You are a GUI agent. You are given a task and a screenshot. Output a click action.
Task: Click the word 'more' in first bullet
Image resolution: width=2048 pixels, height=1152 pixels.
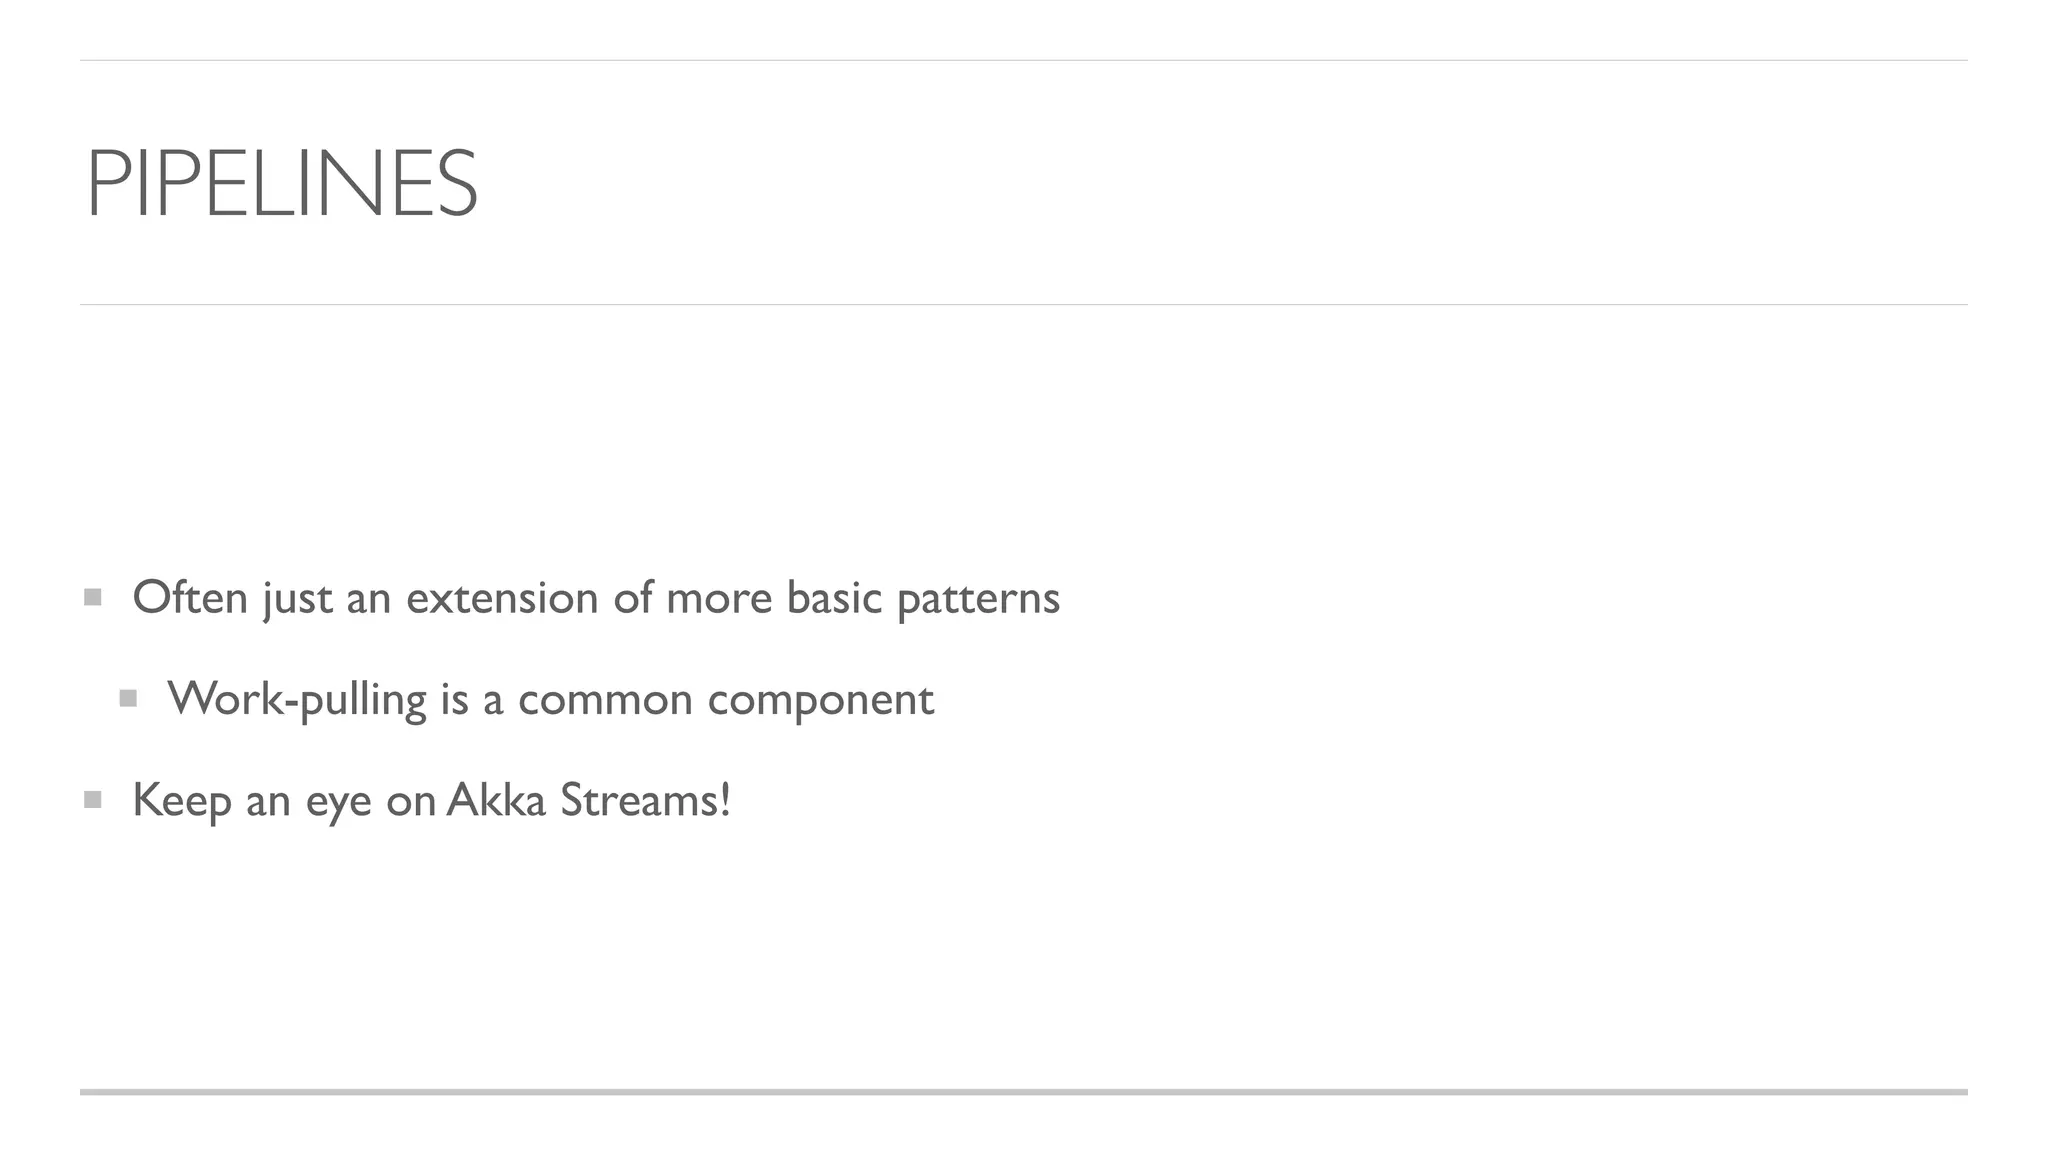719,600
